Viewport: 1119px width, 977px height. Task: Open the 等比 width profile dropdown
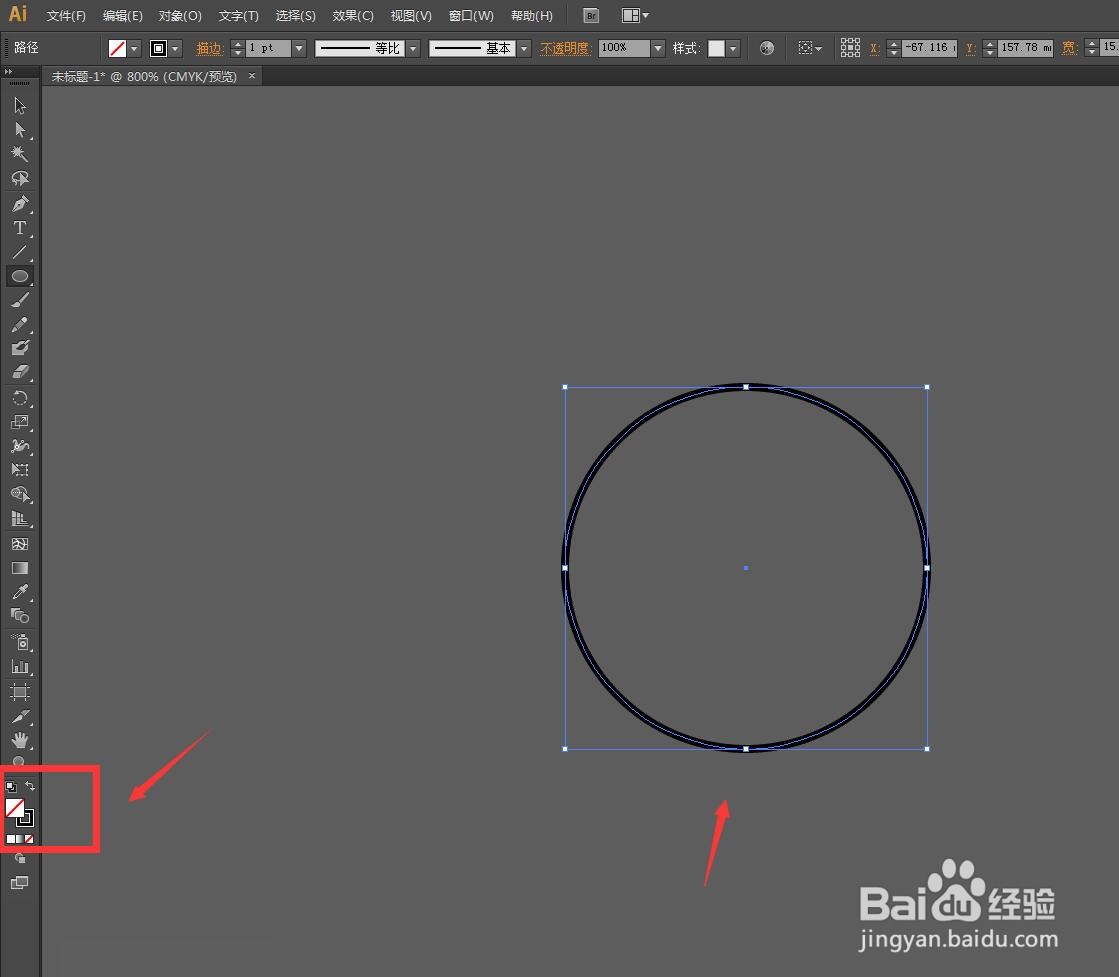click(413, 48)
